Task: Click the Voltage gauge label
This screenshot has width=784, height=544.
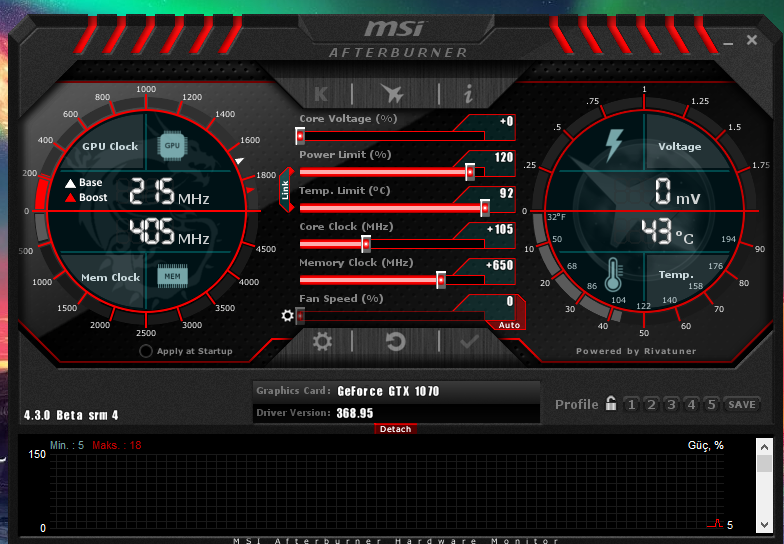Action: [680, 146]
